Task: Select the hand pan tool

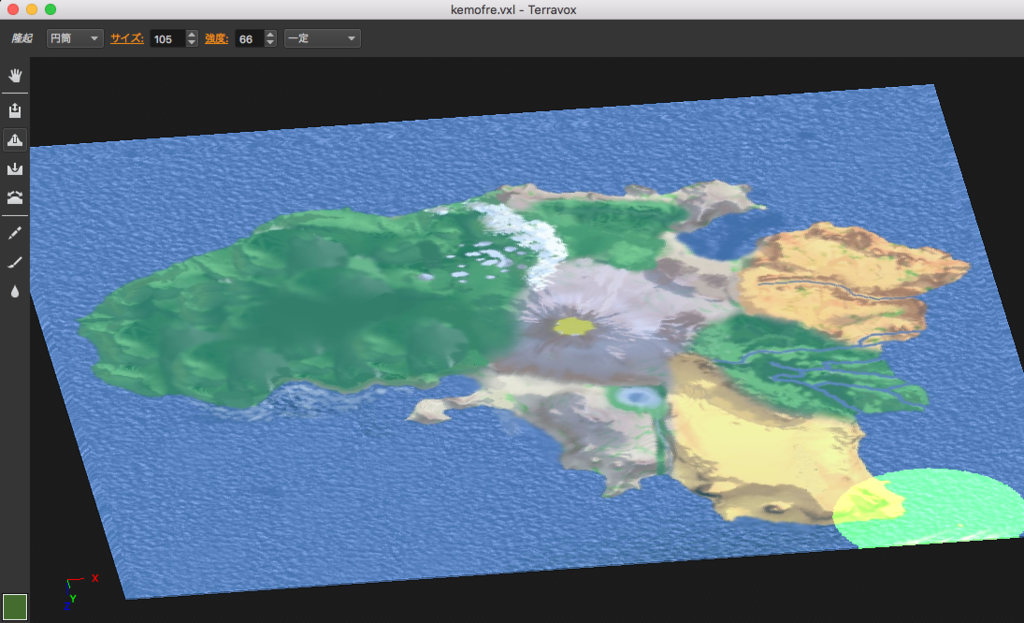Action: (x=15, y=76)
